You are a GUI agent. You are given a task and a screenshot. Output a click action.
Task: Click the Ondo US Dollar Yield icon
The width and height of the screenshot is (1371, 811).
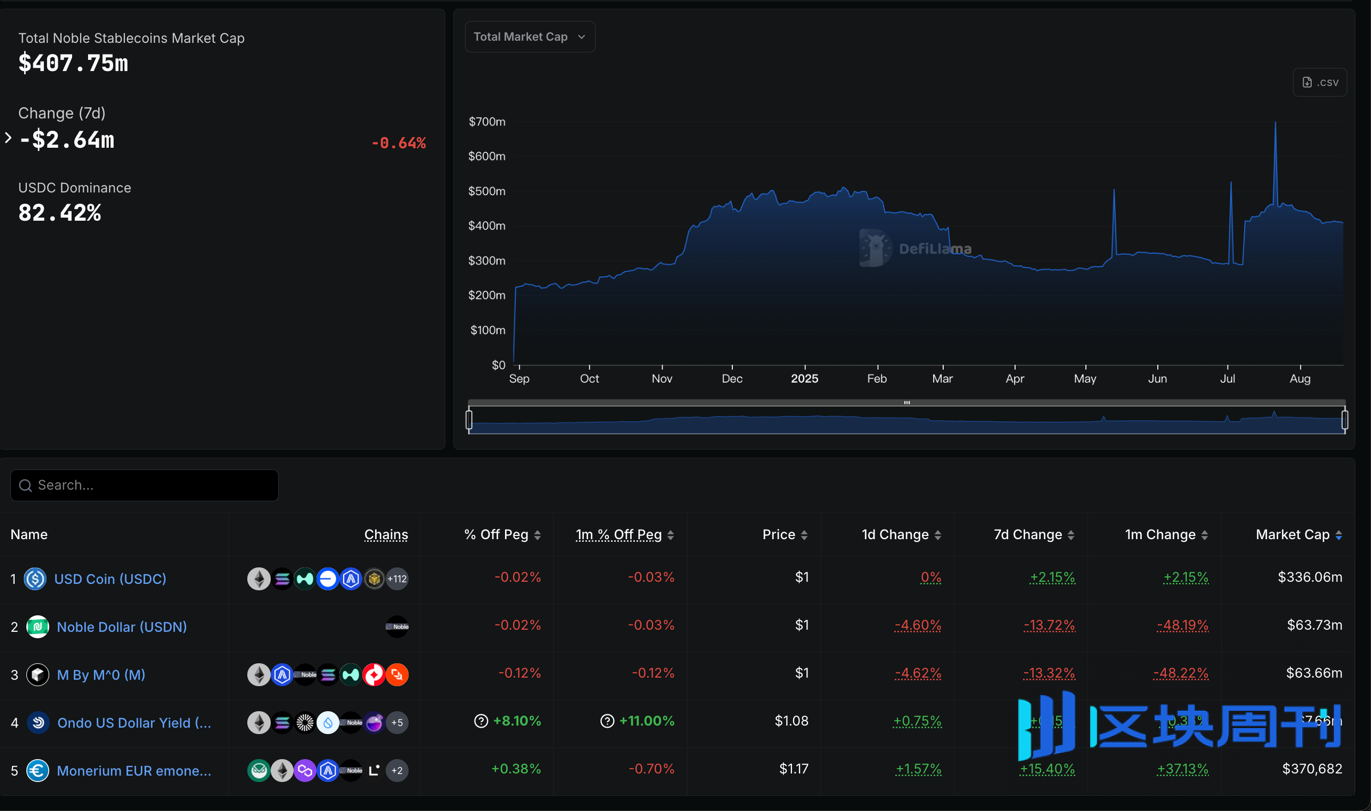[38, 723]
